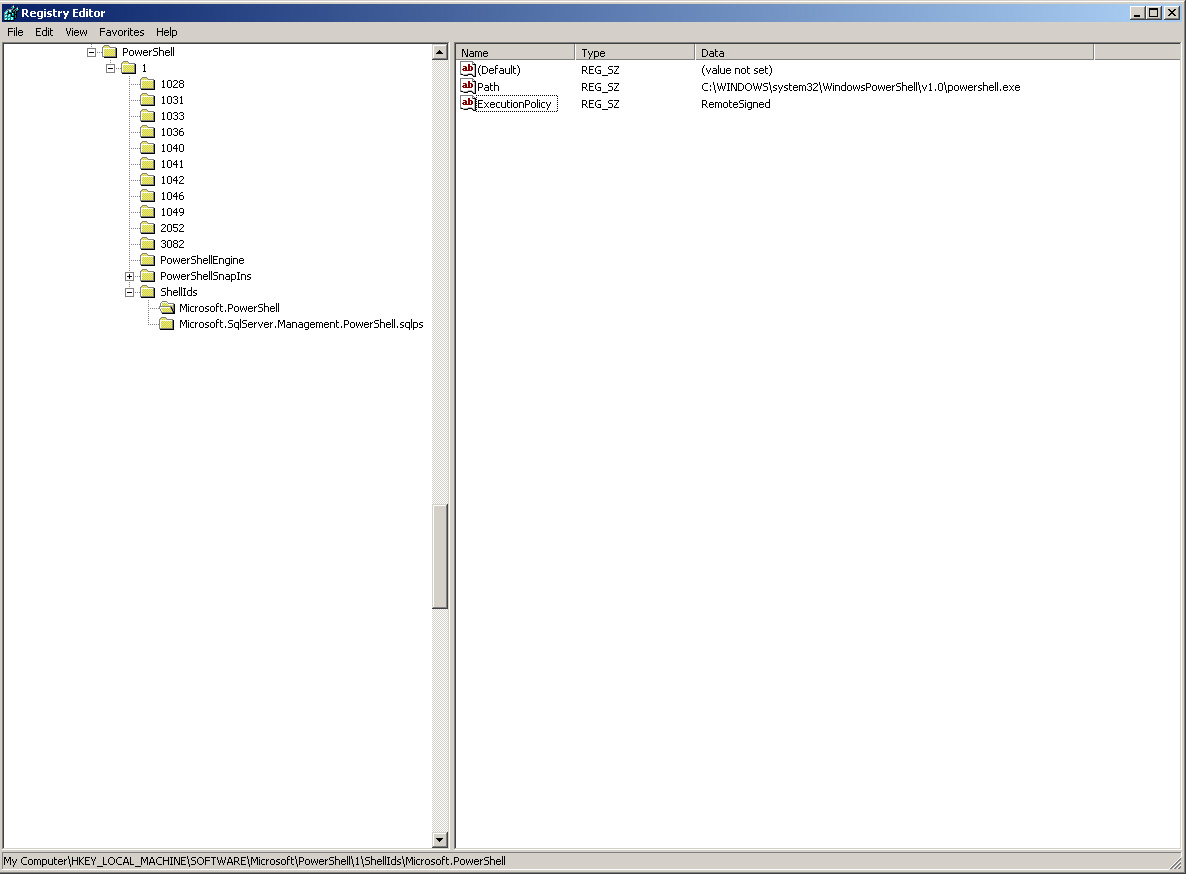The width and height of the screenshot is (1186, 874).
Task: Select the Microsoft.PowerShell tree label
Action: [x=229, y=308]
